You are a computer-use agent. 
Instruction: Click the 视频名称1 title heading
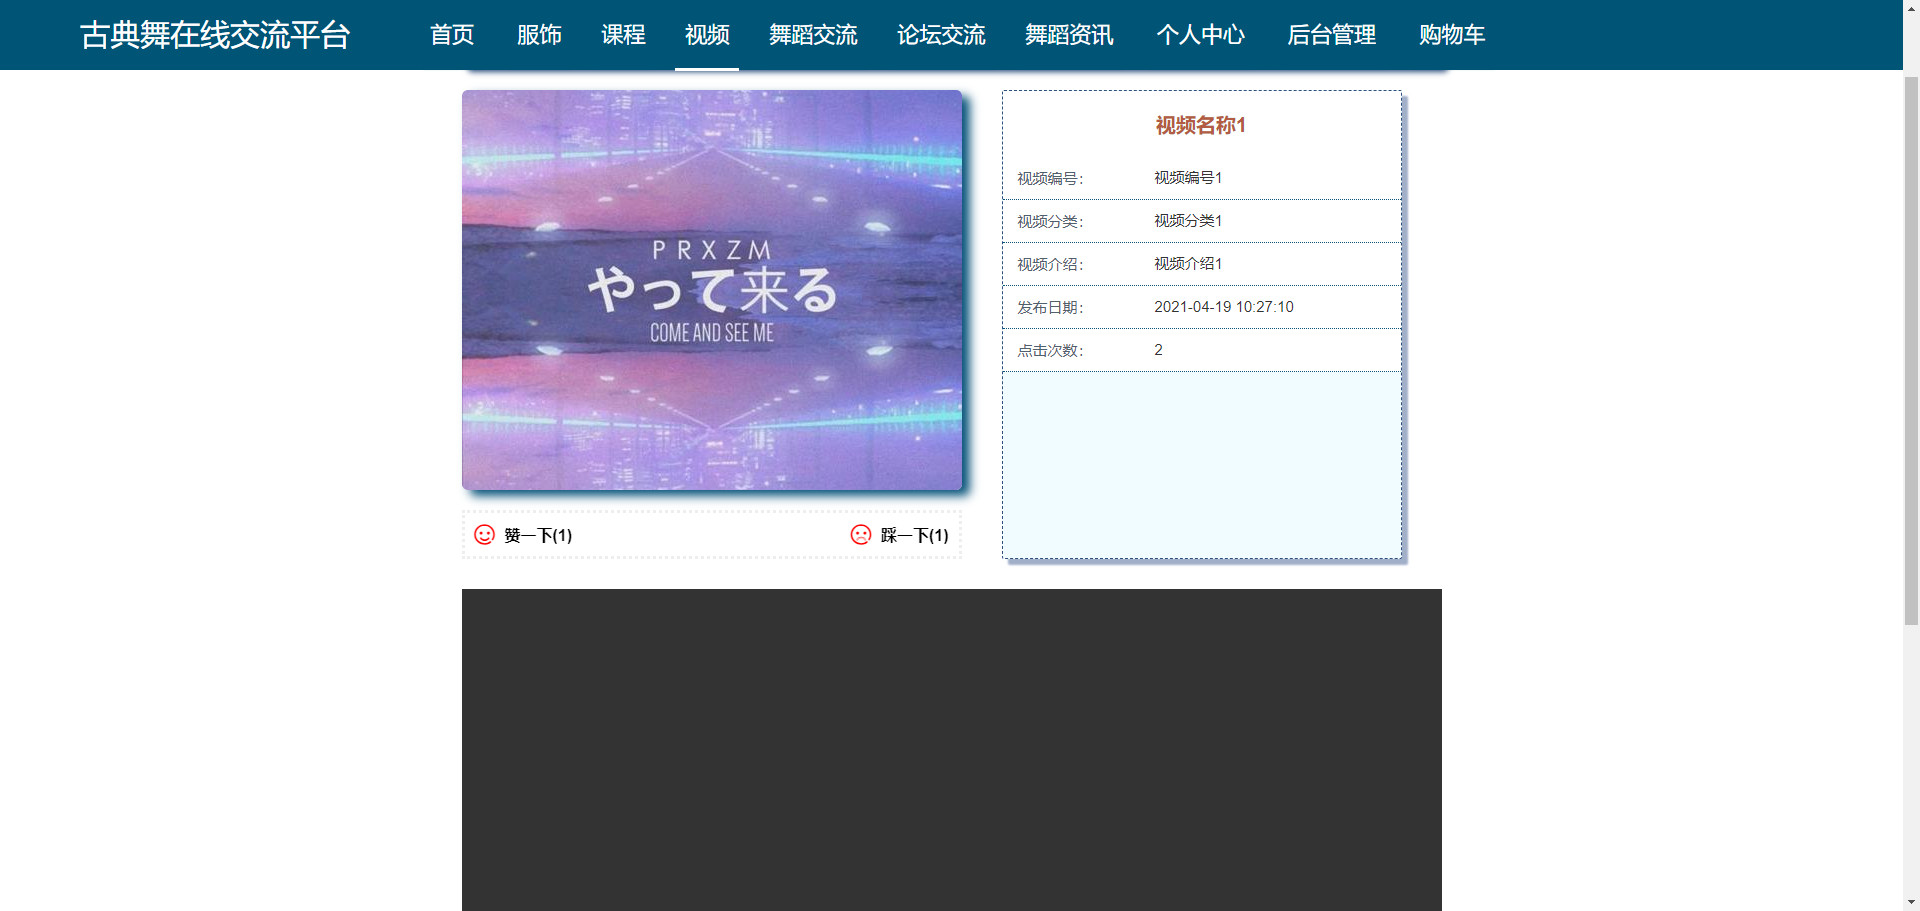point(1201,125)
